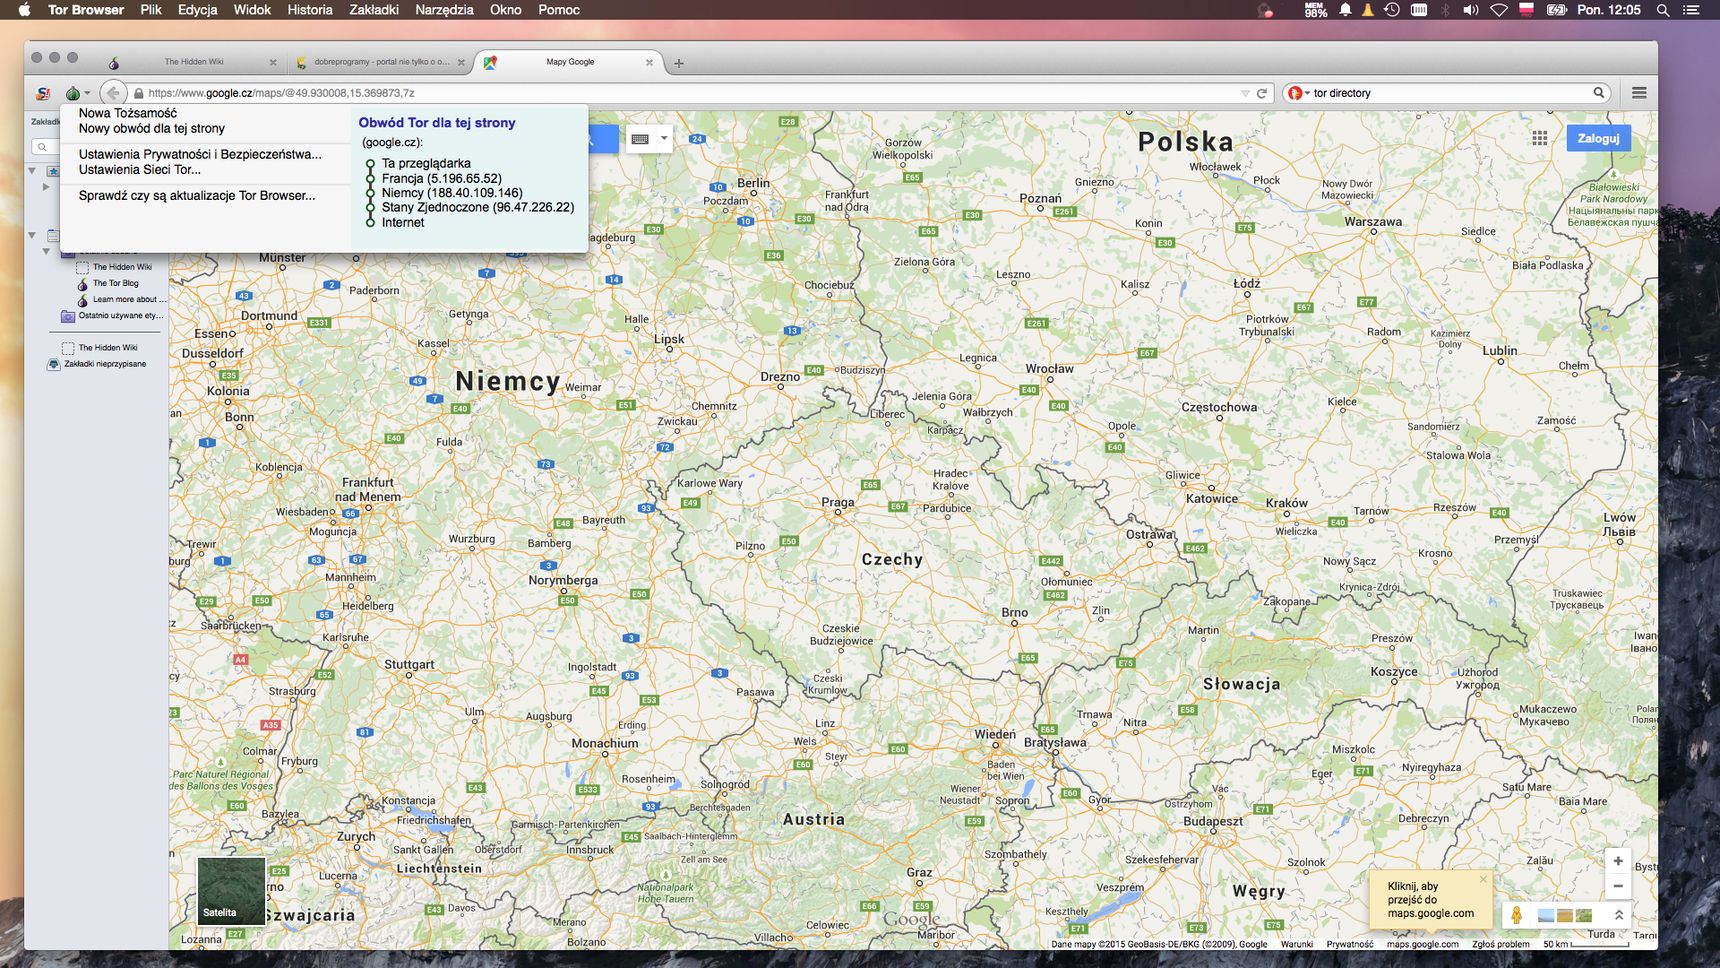Click the padlock icon in address bar
The image size is (1720, 968).
[x=139, y=93]
